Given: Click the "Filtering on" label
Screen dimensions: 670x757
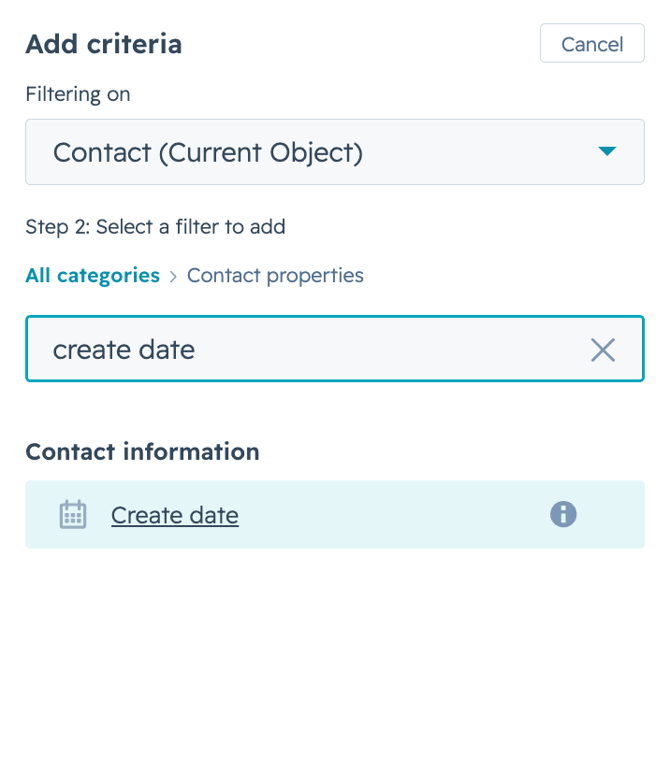Looking at the screenshot, I should (77, 95).
